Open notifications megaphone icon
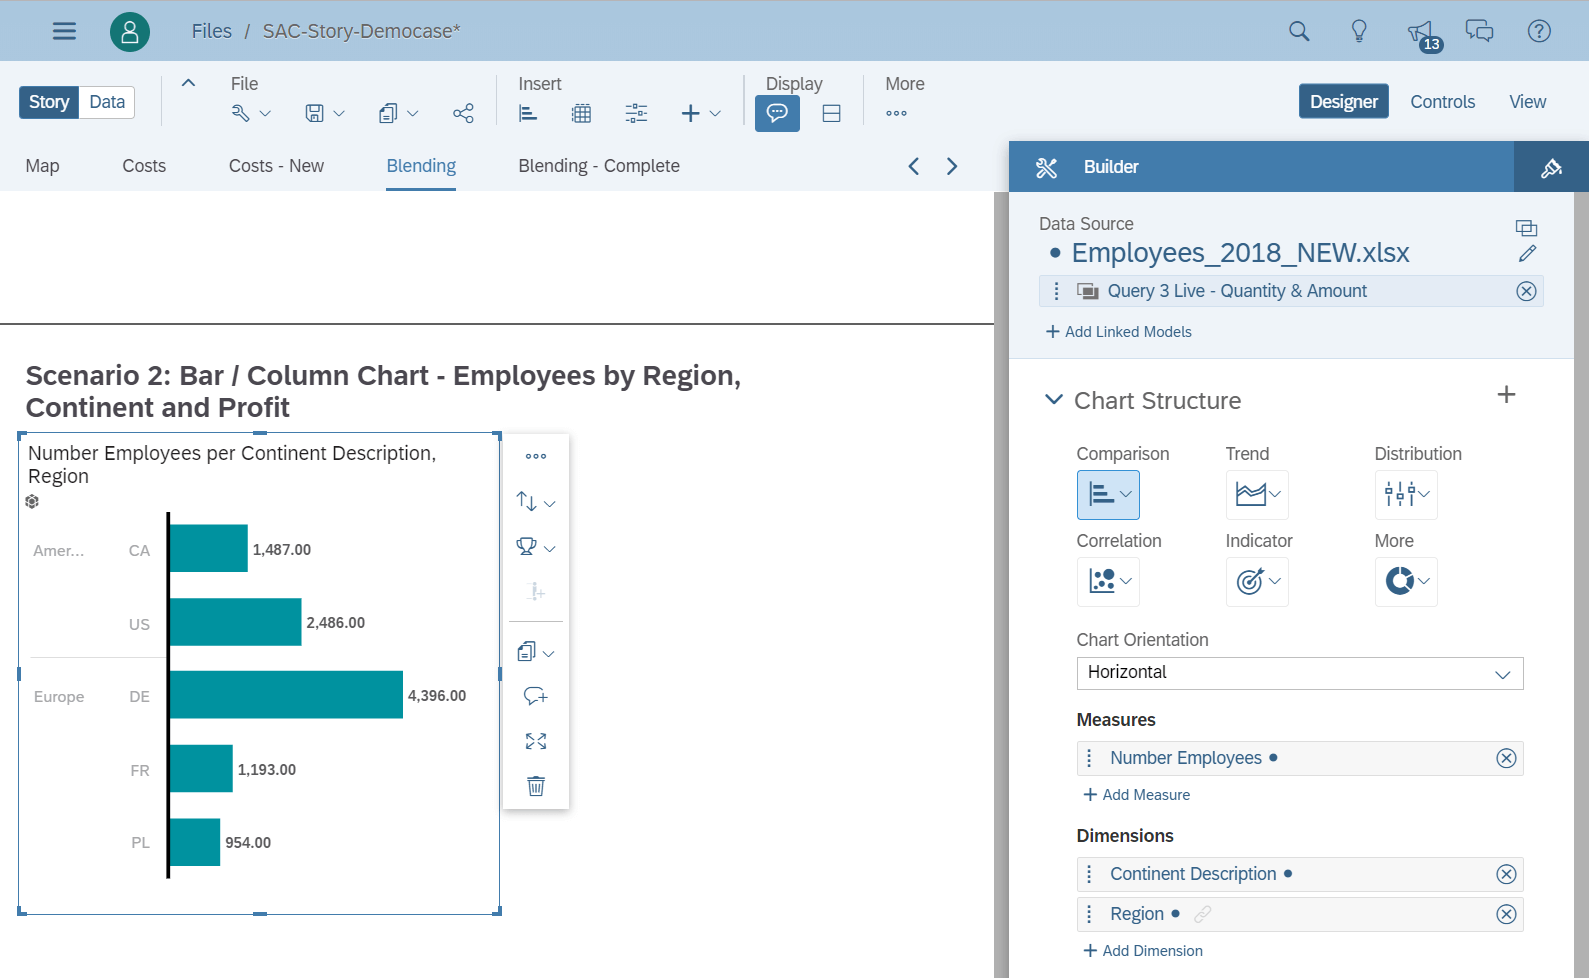This screenshot has width=1589, height=978. [x=1420, y=33]
